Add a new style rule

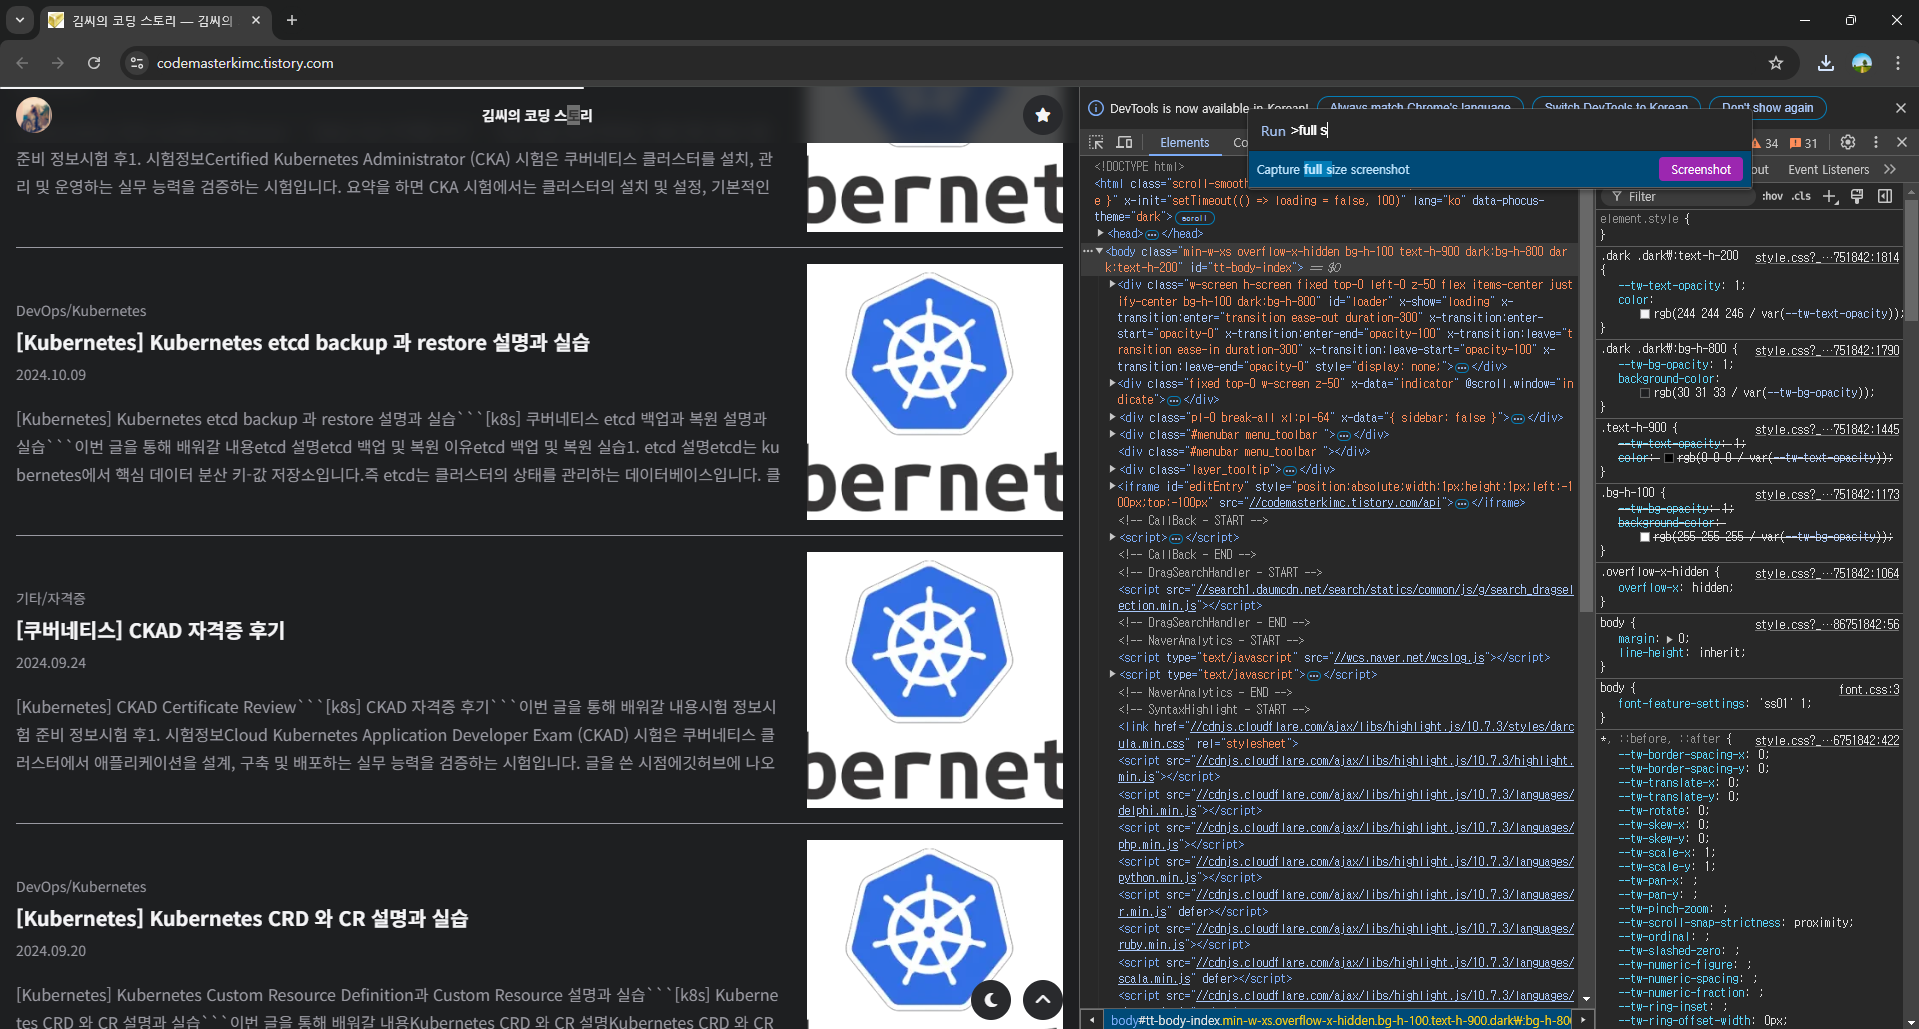[x=1830, y=196]
